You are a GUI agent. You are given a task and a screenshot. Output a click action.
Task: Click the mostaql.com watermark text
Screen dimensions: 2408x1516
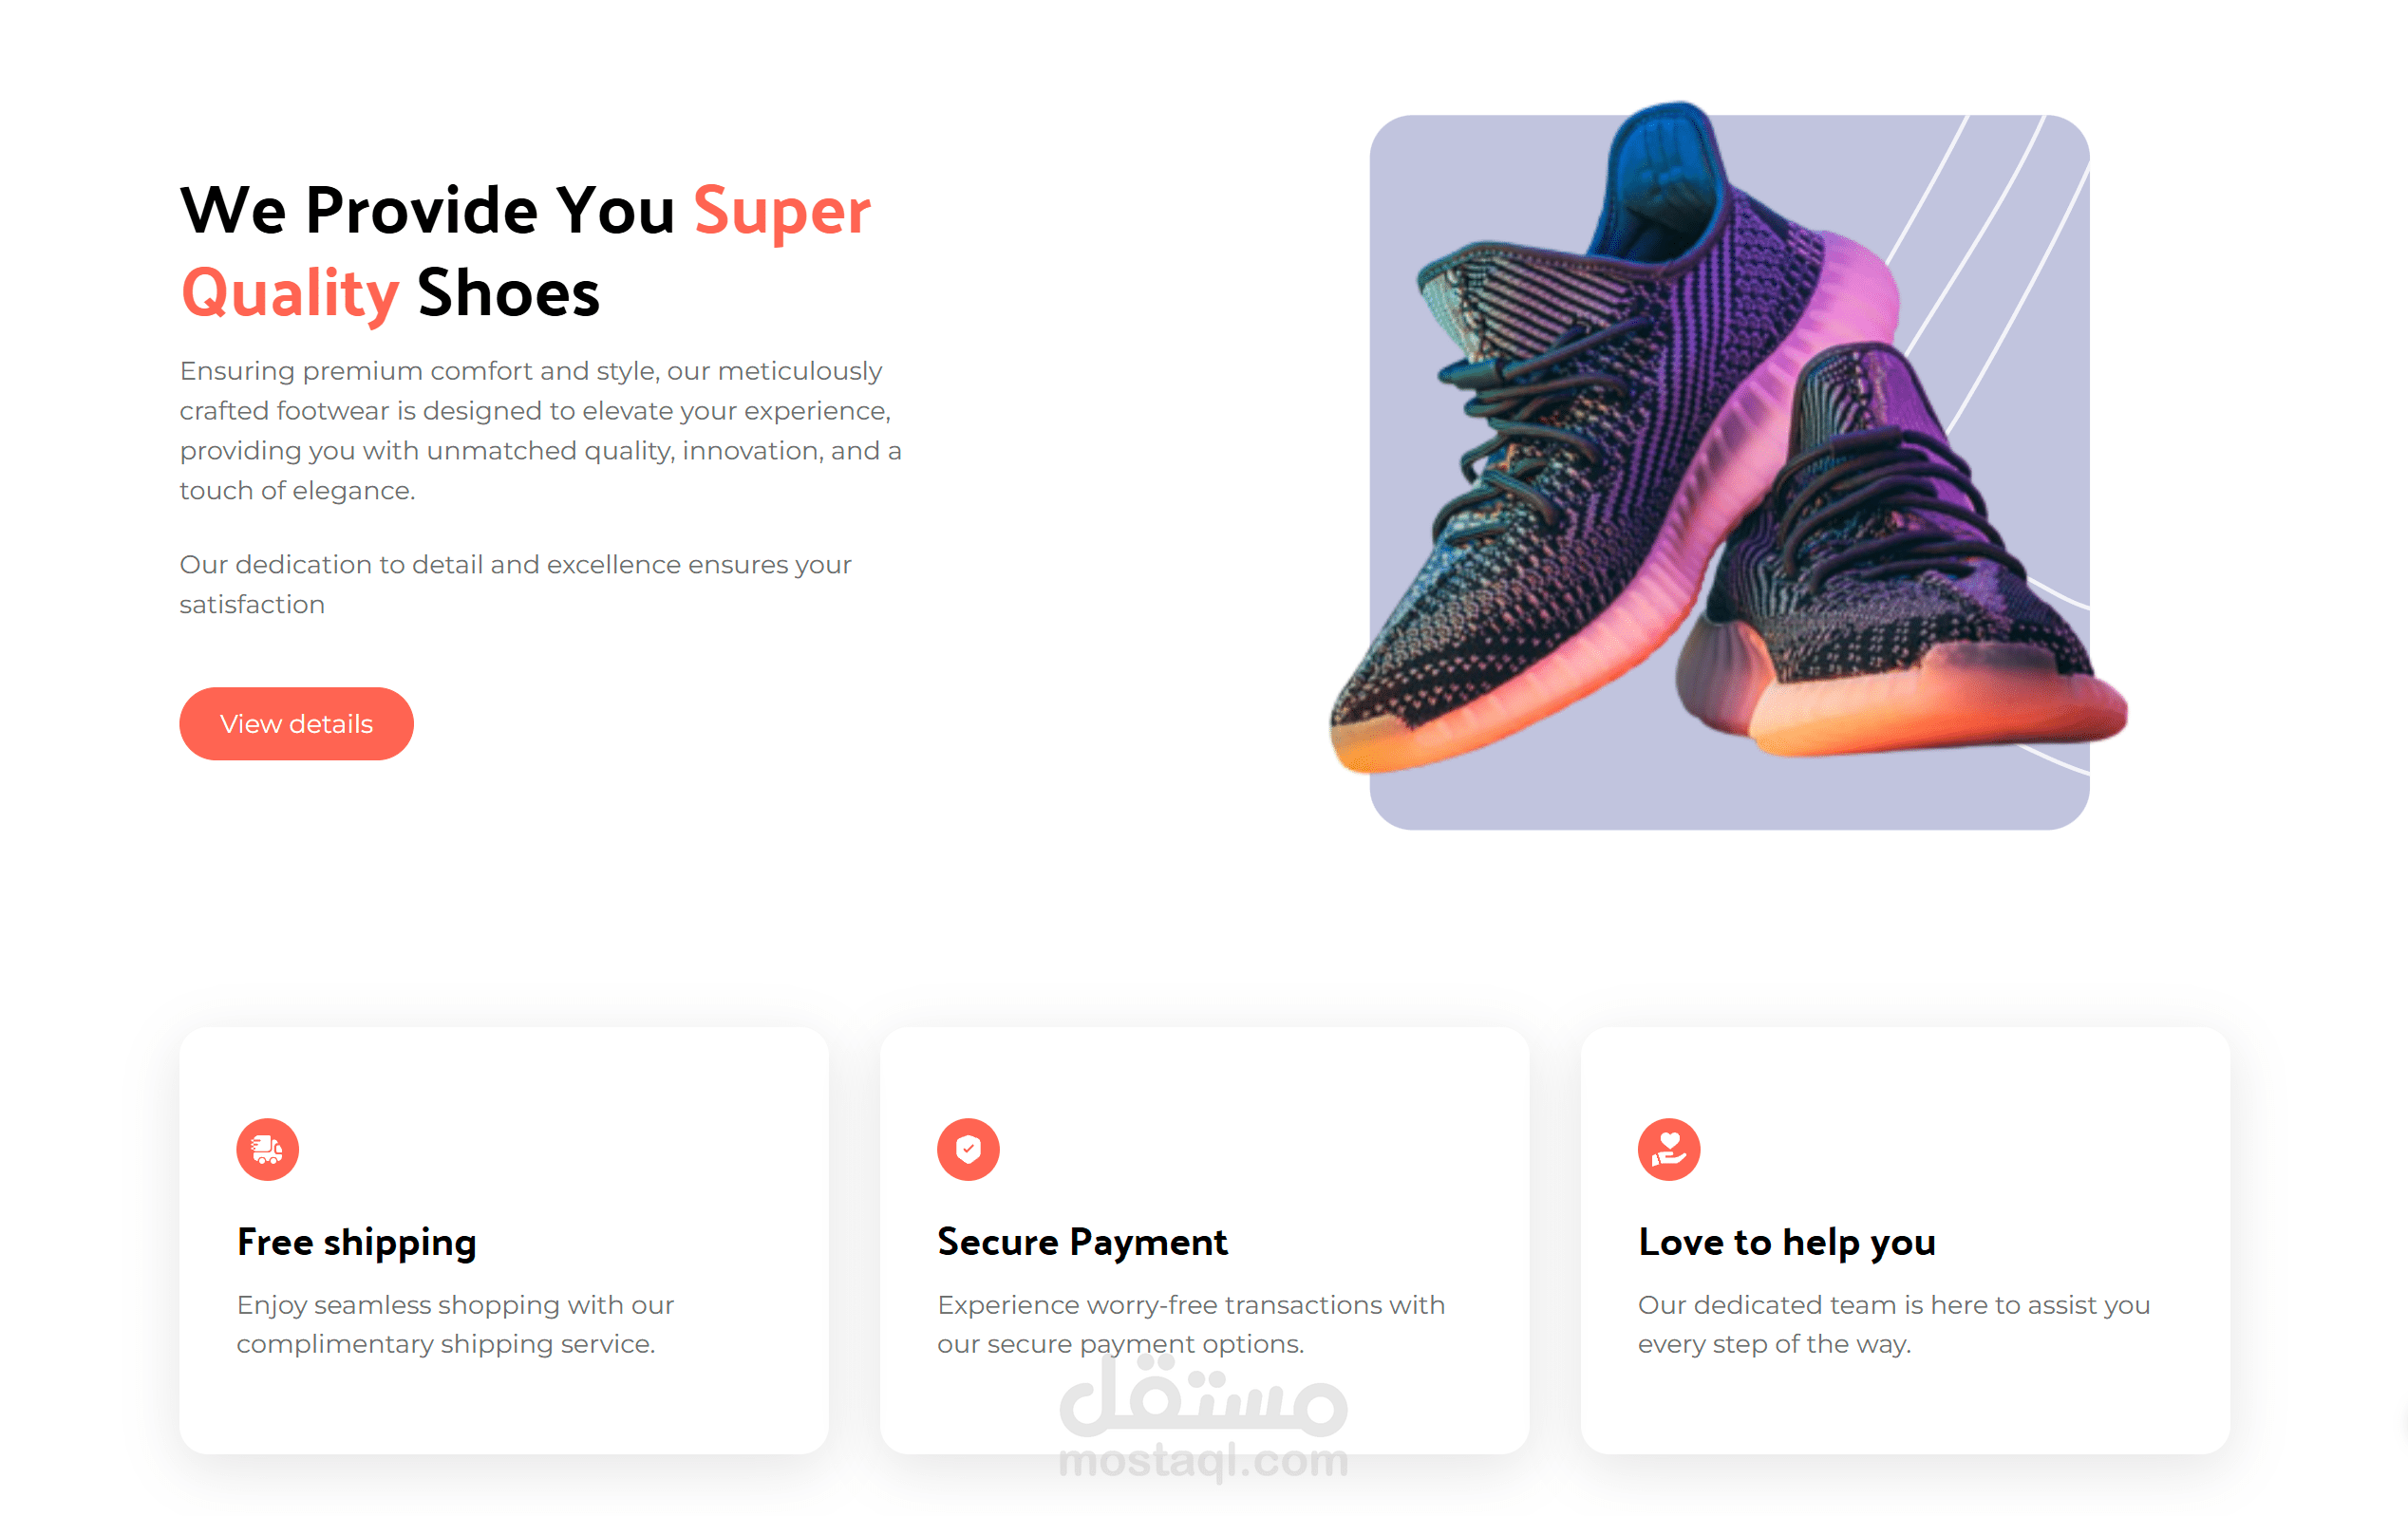1204,1460
